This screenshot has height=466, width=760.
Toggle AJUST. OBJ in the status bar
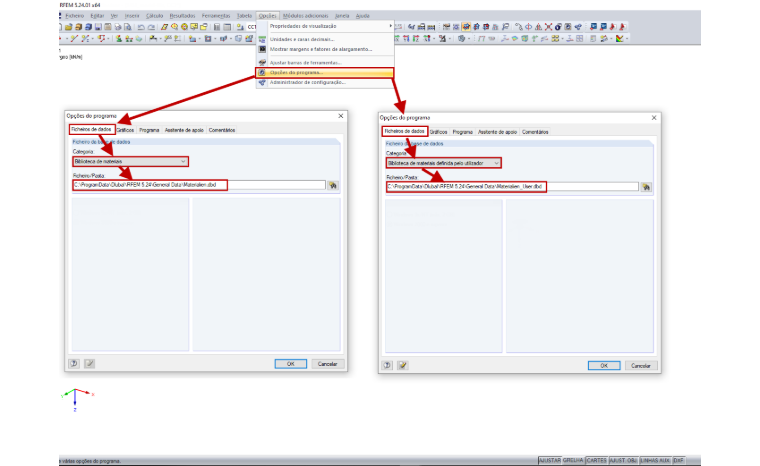click(x=623, y=460)
